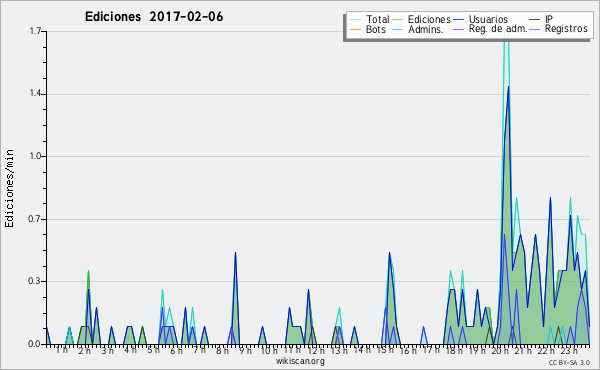Click the y-axis value 0.0
Image resolution: width=600 pixels, height=370 pixels.
[x=35, y=344]
